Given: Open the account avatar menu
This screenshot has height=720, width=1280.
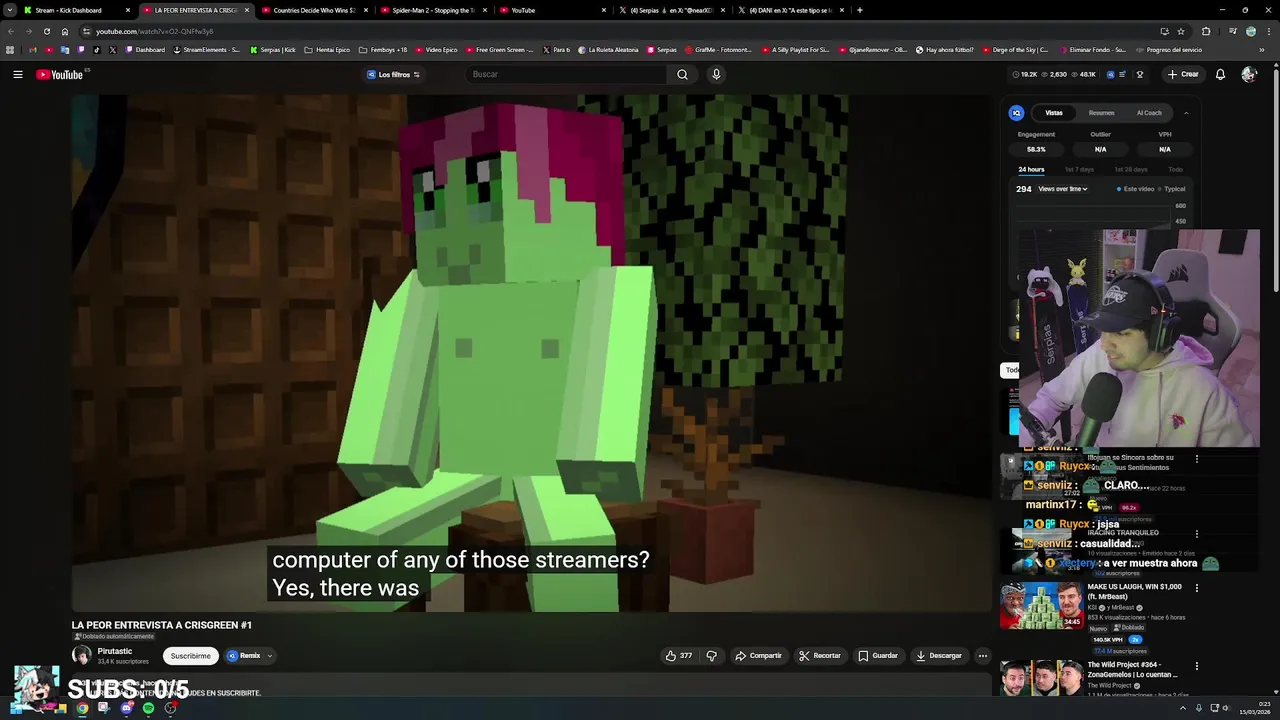Looking at the screenshot, I should 1248,74.
